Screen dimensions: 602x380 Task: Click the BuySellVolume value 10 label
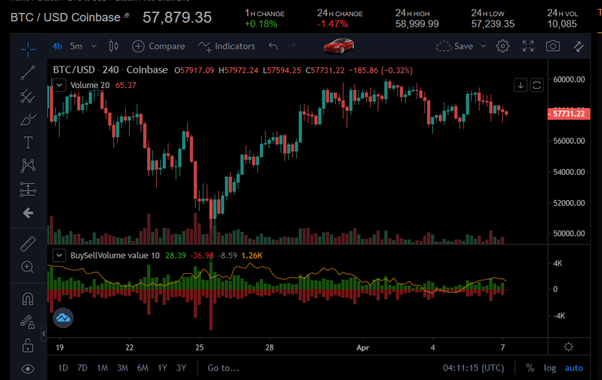pyautogui.click(x=115, y=255)
